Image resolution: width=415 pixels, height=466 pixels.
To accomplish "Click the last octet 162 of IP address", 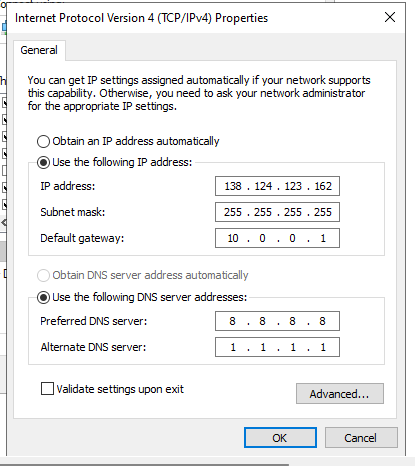I will pos(323,186).
